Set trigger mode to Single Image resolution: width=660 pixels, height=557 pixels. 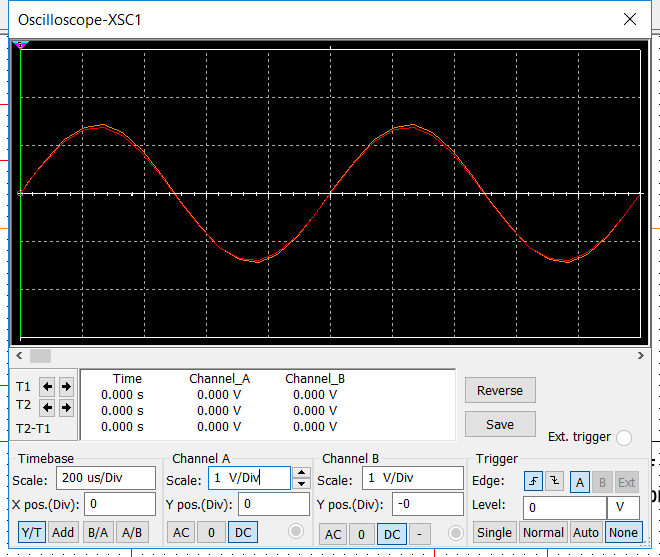pos(494,533)
